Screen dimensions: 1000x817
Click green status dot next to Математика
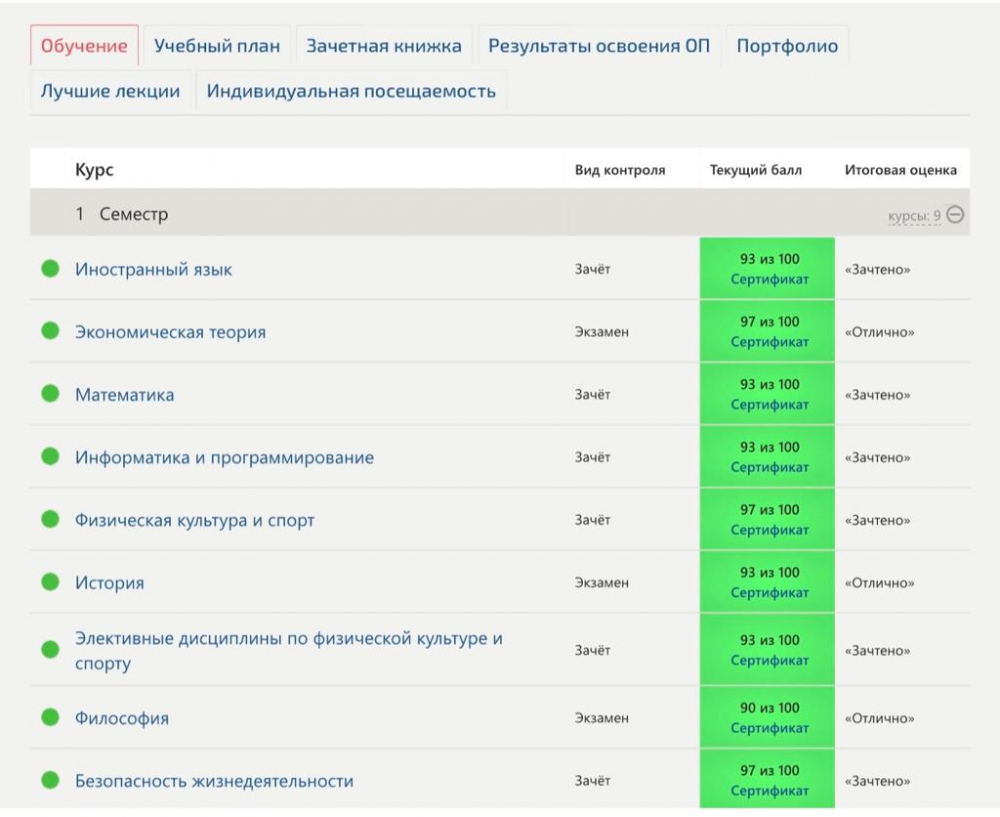(50, 394)
